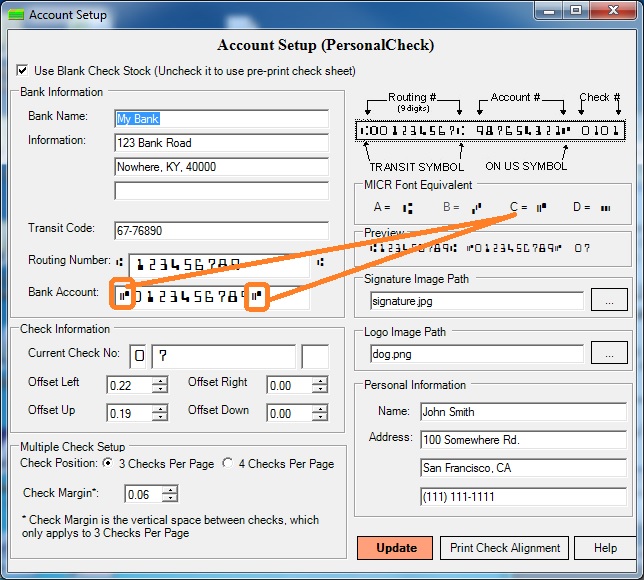Increase the Offset Up value
The width and height of the screenshot is (644, 580).
click(x=160, y=409)
